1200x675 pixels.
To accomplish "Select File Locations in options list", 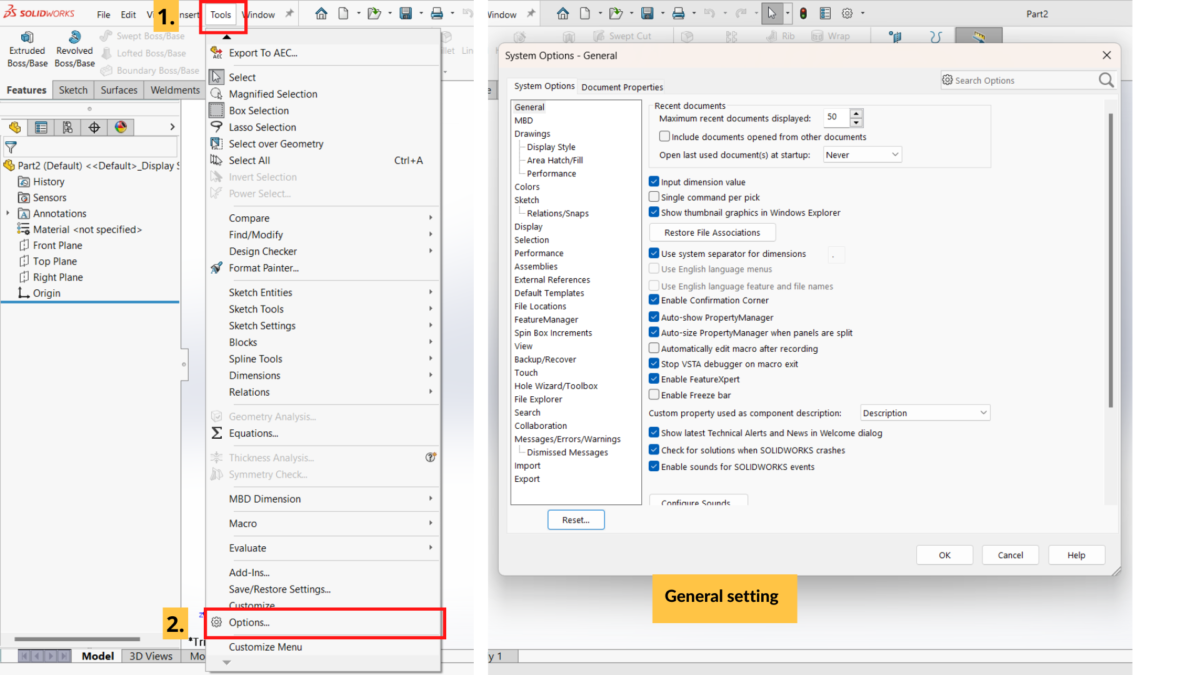I will [x=540, y=306].
